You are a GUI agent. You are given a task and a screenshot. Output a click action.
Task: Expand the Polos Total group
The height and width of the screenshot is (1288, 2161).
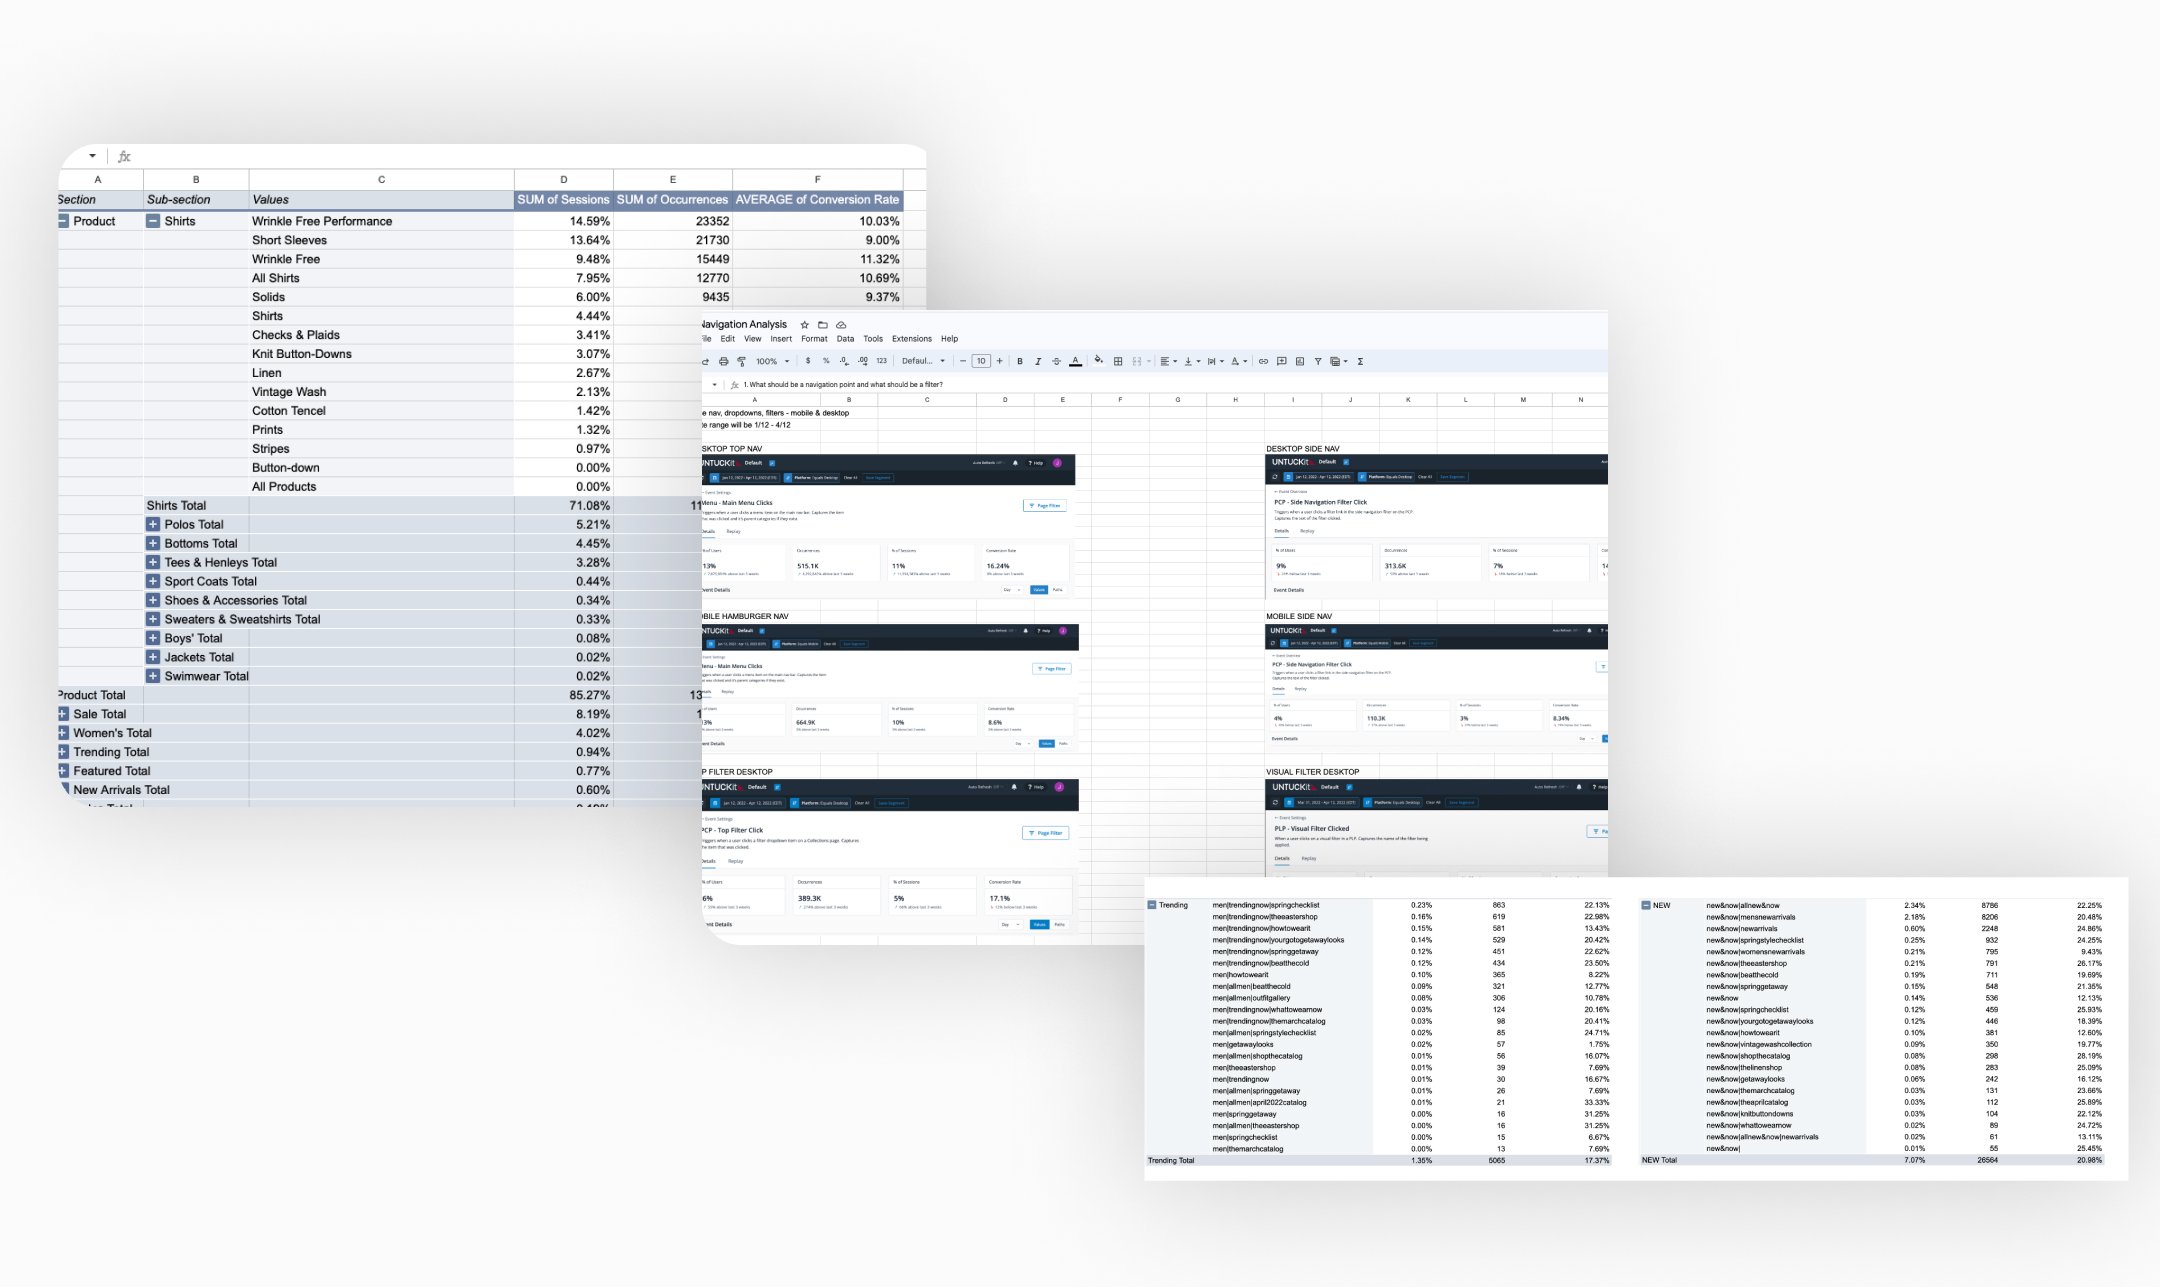pyautogui.click(x=153, y=524)
